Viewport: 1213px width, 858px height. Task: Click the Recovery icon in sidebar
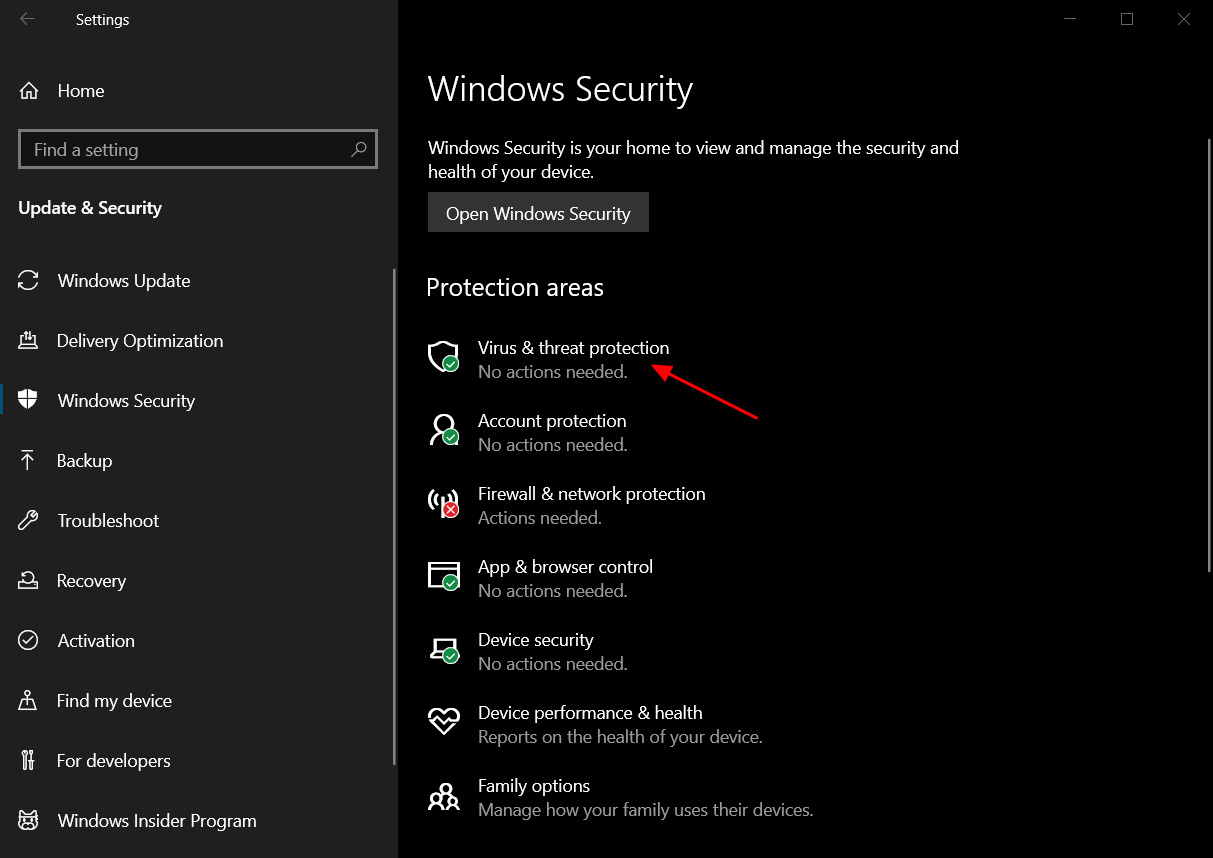point(29,581)
